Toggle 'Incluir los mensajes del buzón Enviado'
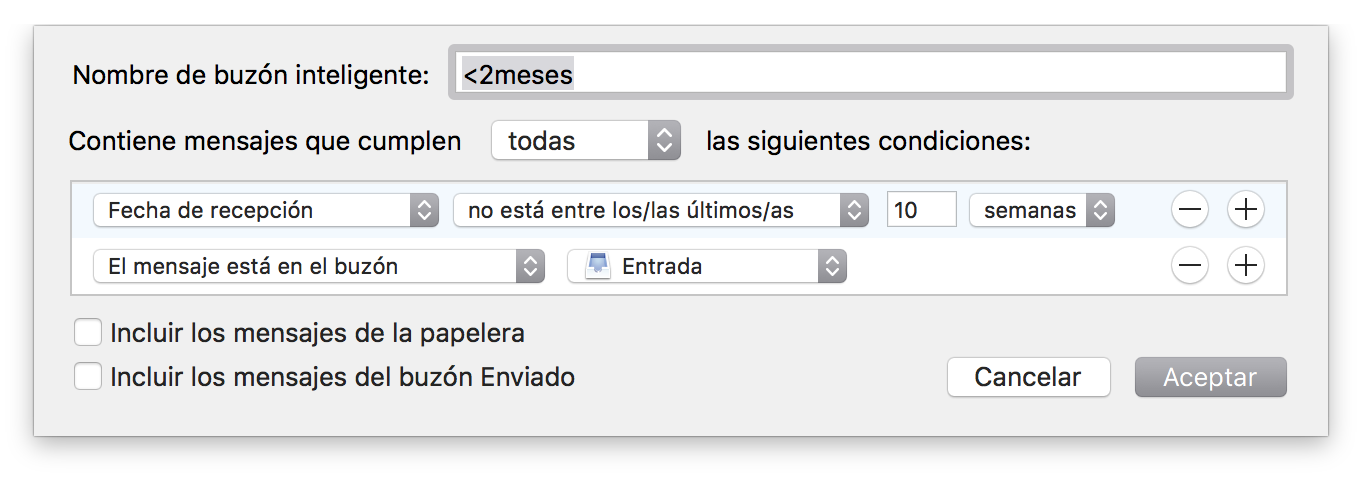The image size is (1362, 478). tap(88, 377)
